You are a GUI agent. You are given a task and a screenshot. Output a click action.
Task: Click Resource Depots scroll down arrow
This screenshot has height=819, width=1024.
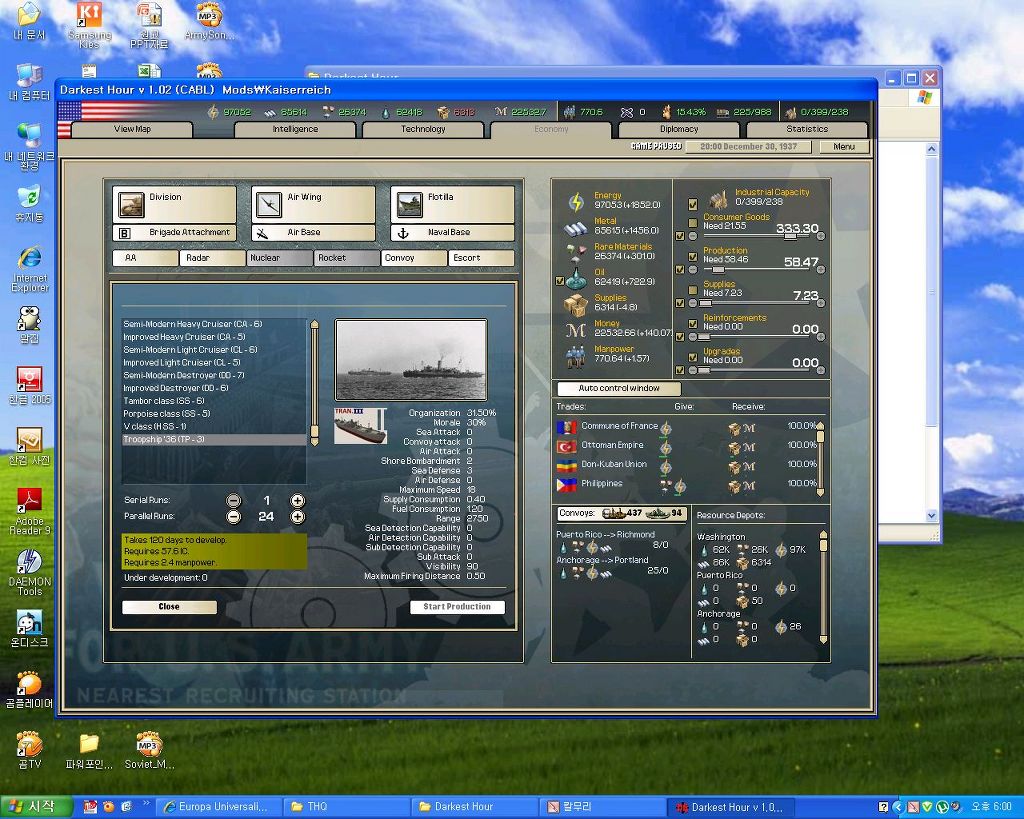[824, 640]
